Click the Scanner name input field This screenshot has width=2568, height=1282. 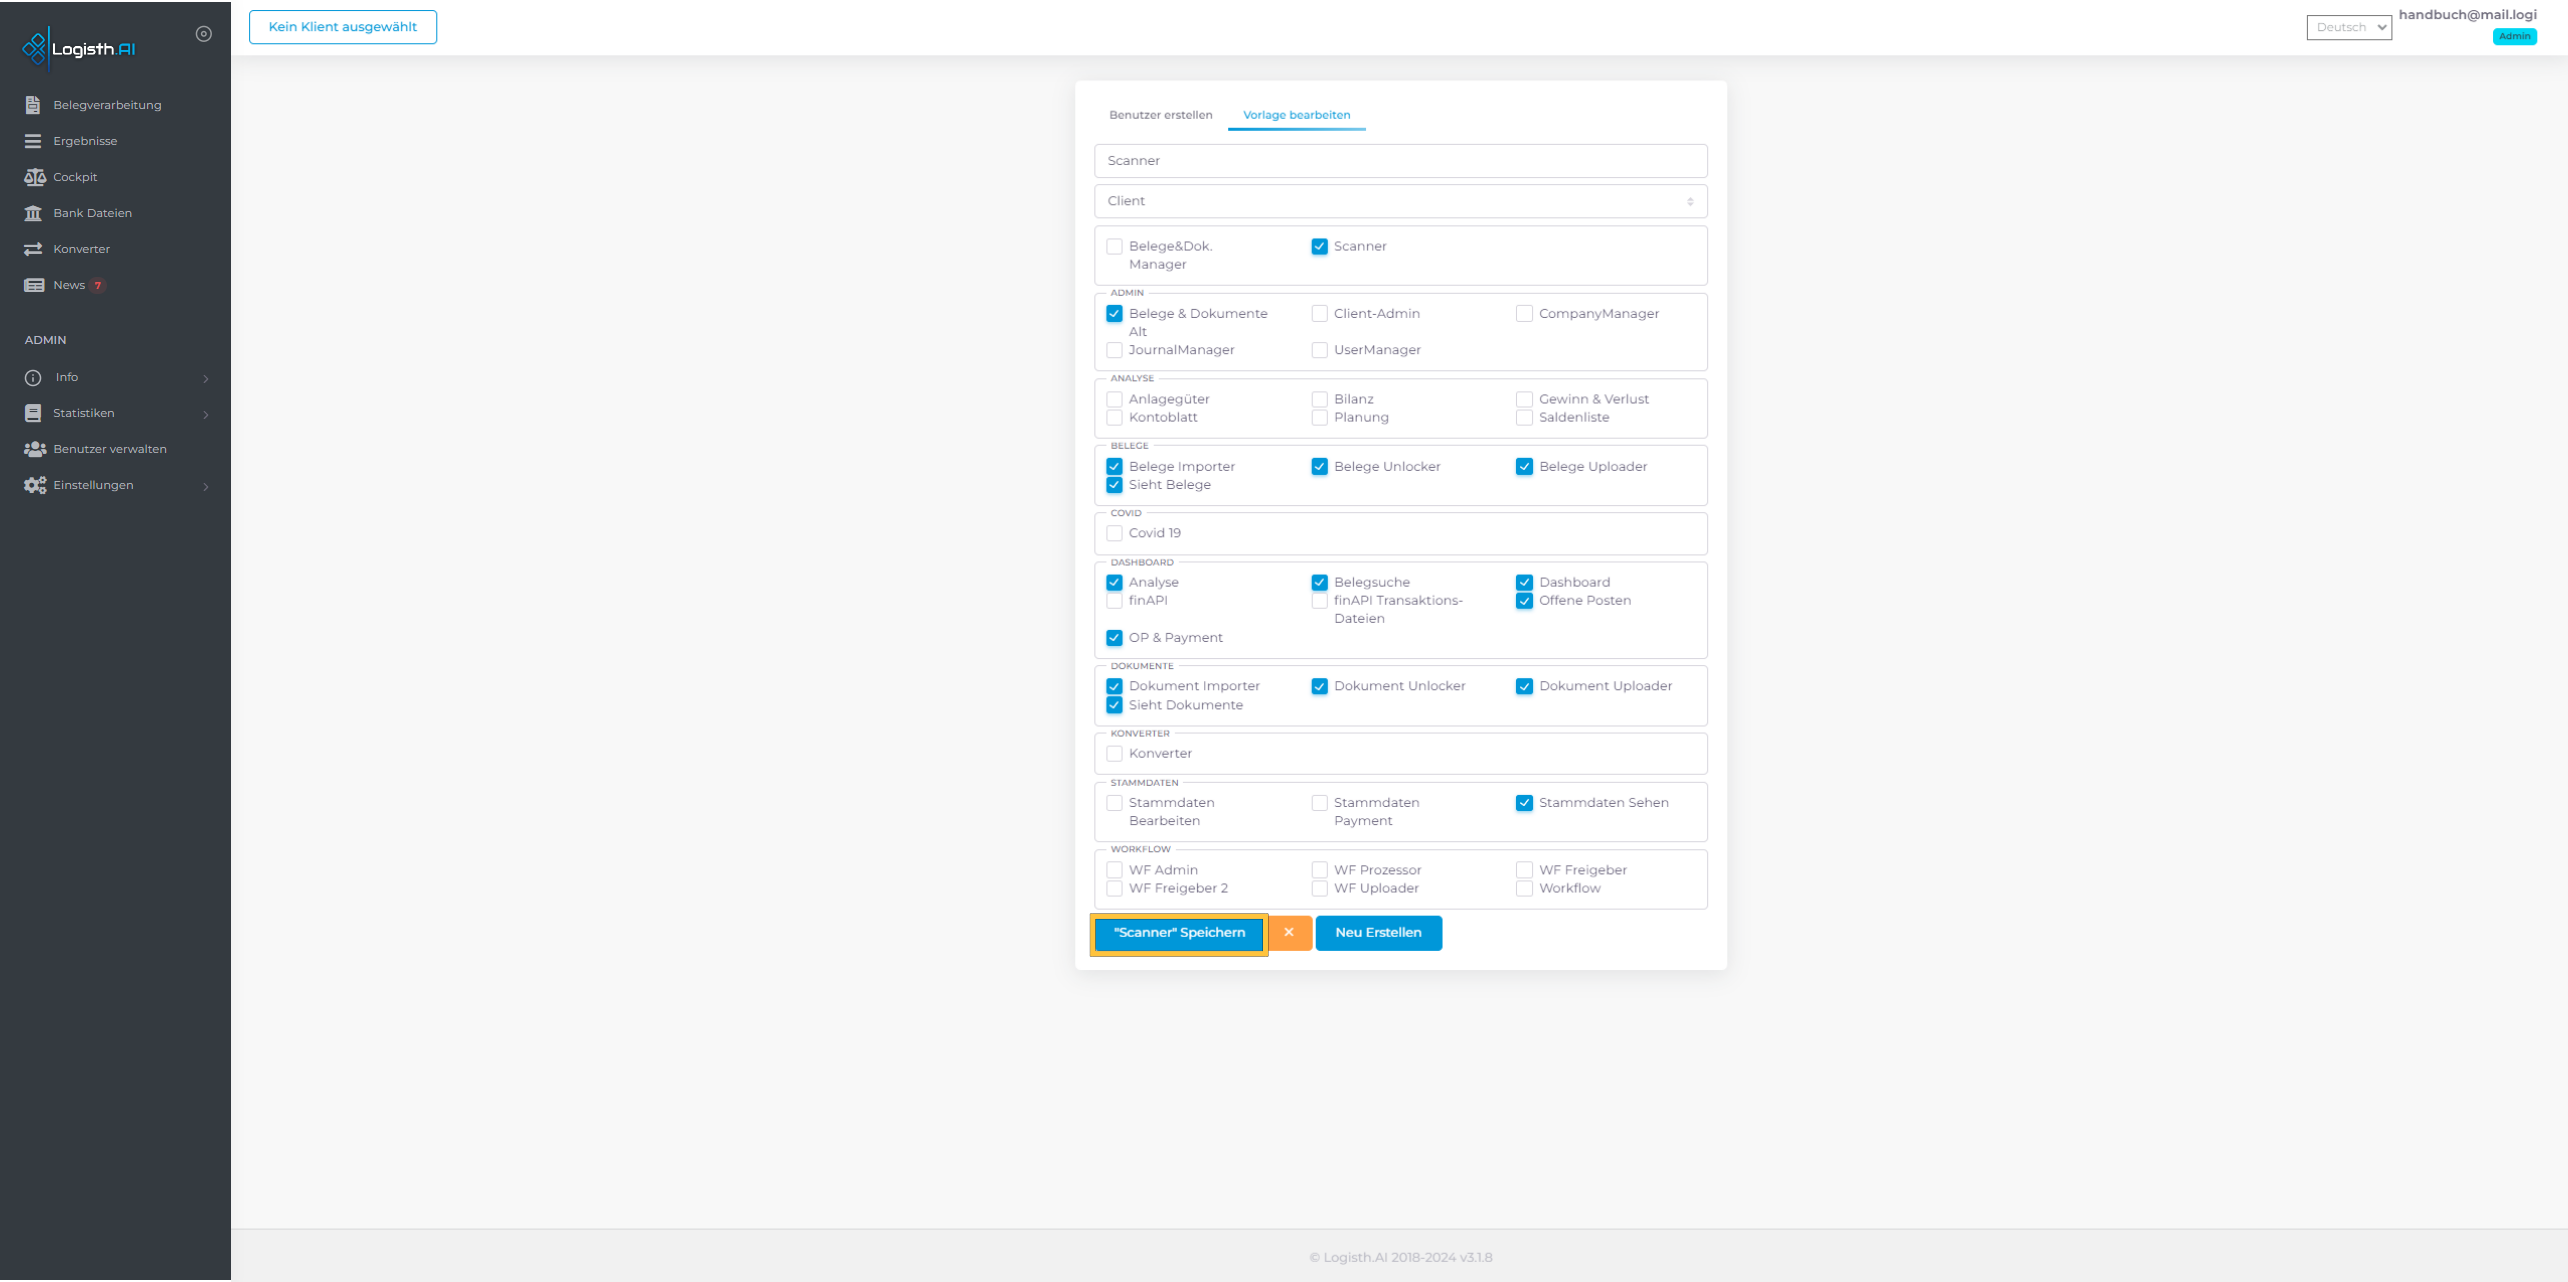1400,160
